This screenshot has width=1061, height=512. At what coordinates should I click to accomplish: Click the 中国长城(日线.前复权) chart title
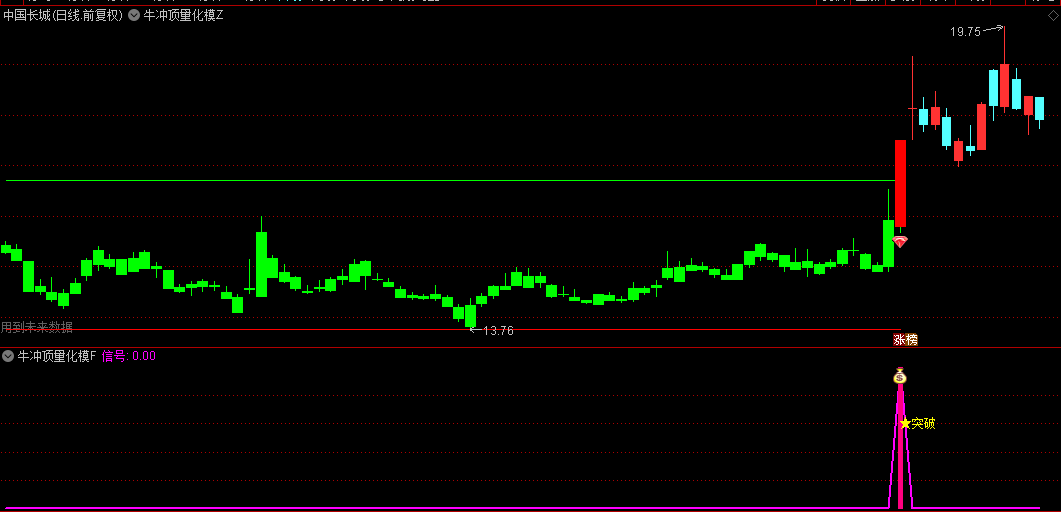[x=63, y=16]
